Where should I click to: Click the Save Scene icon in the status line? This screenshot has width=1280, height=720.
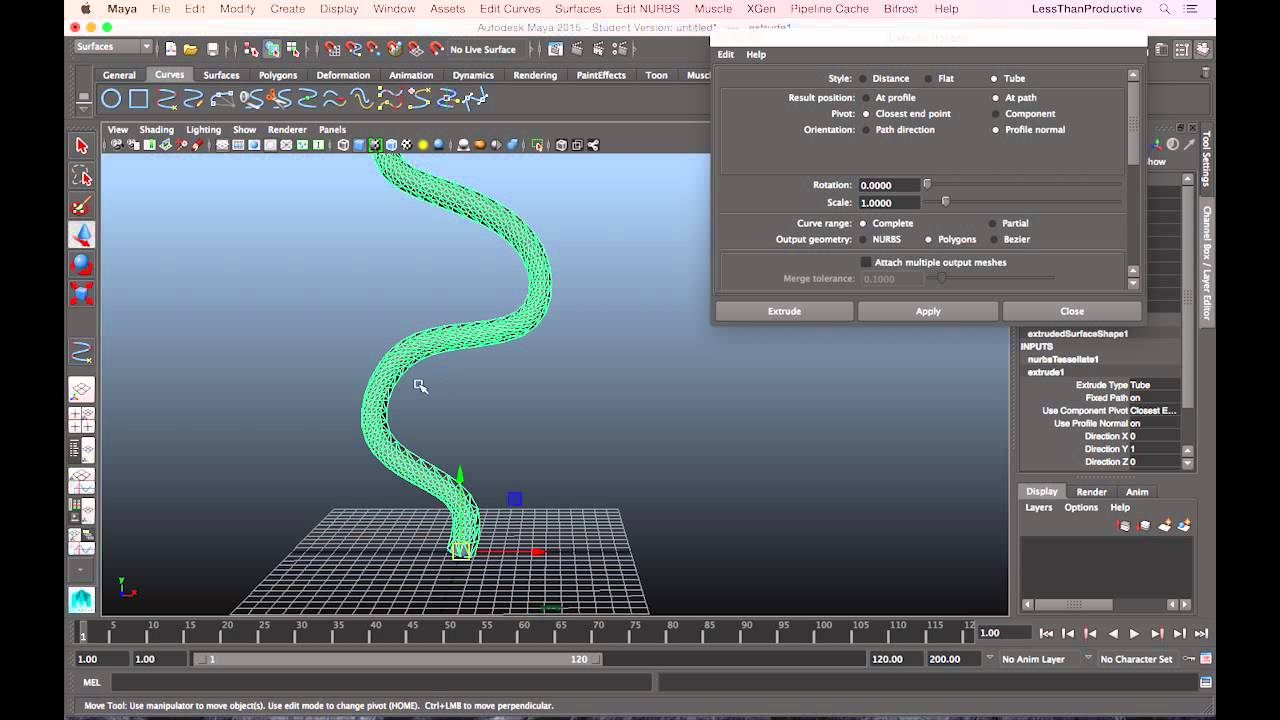pos(212,49)
